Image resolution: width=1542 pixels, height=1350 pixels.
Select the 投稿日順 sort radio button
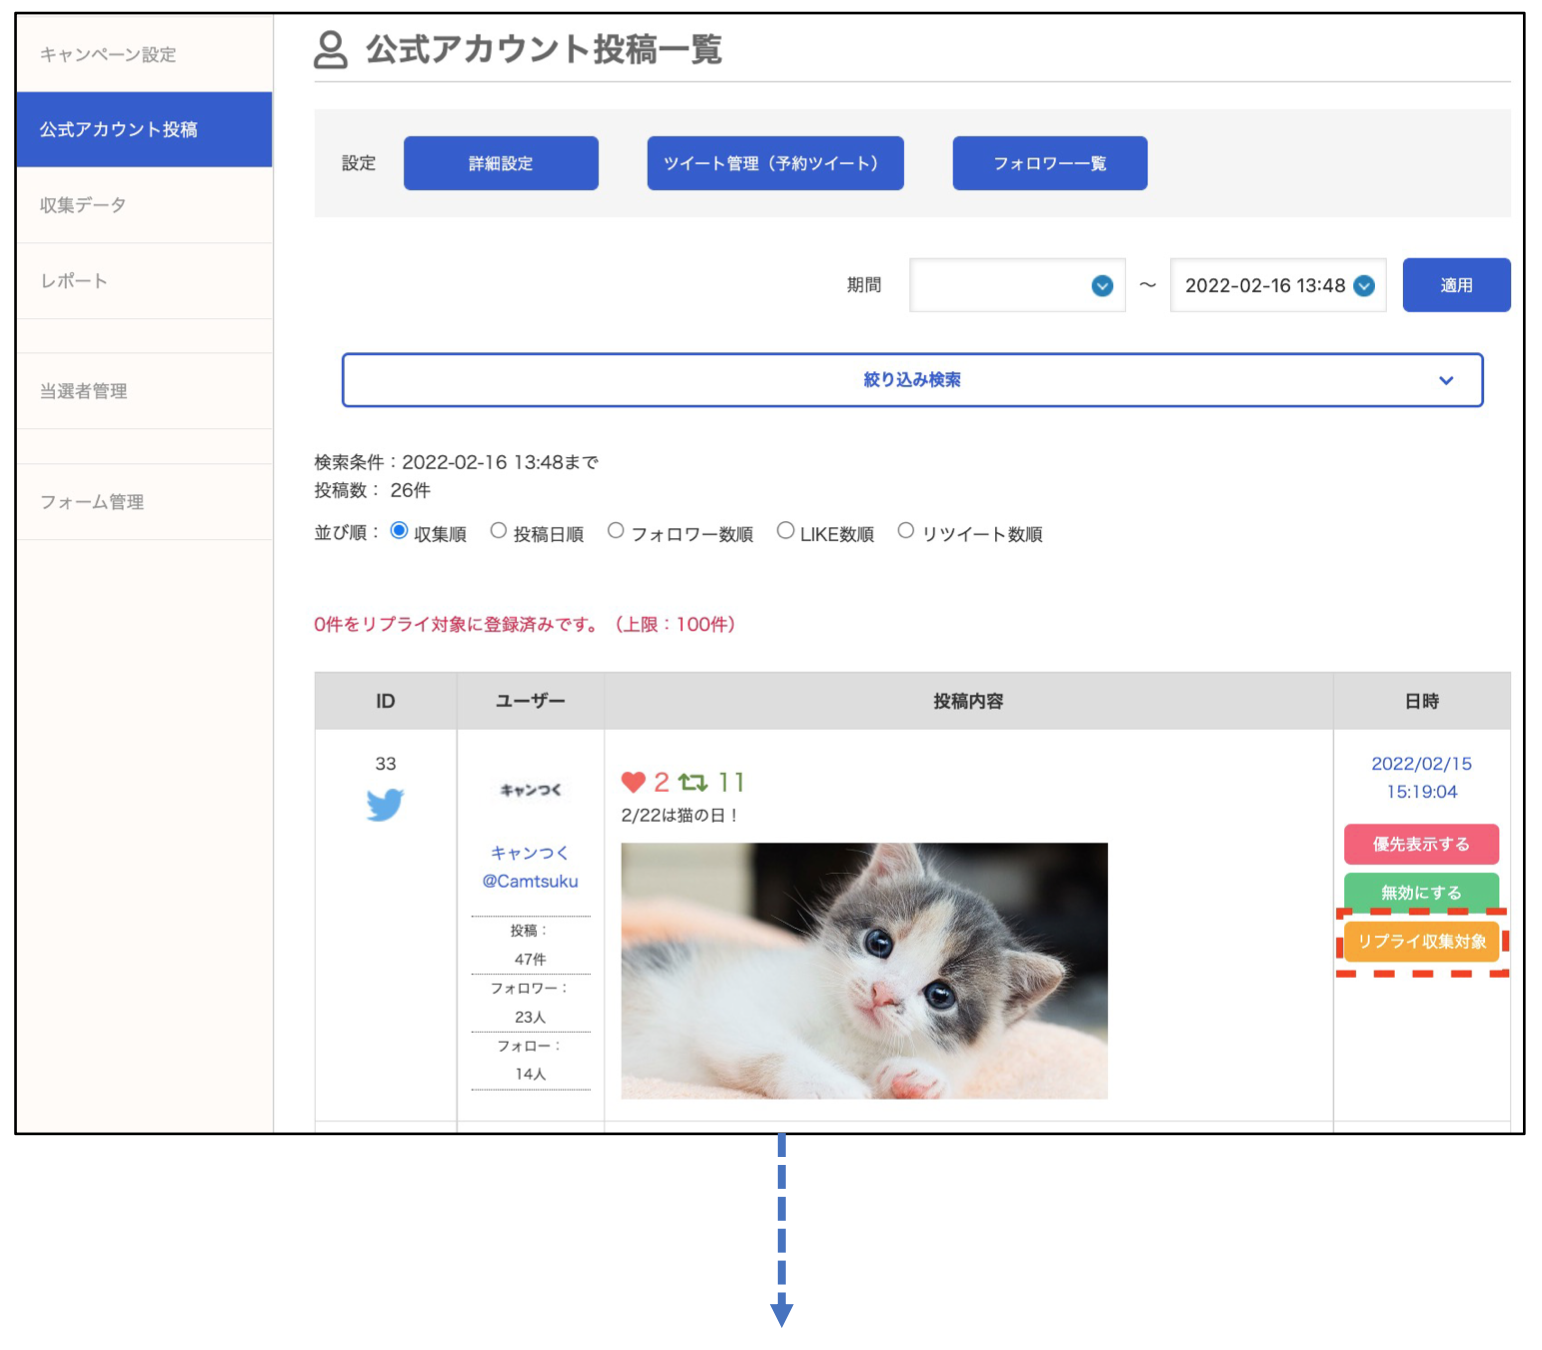coord(498,531)
